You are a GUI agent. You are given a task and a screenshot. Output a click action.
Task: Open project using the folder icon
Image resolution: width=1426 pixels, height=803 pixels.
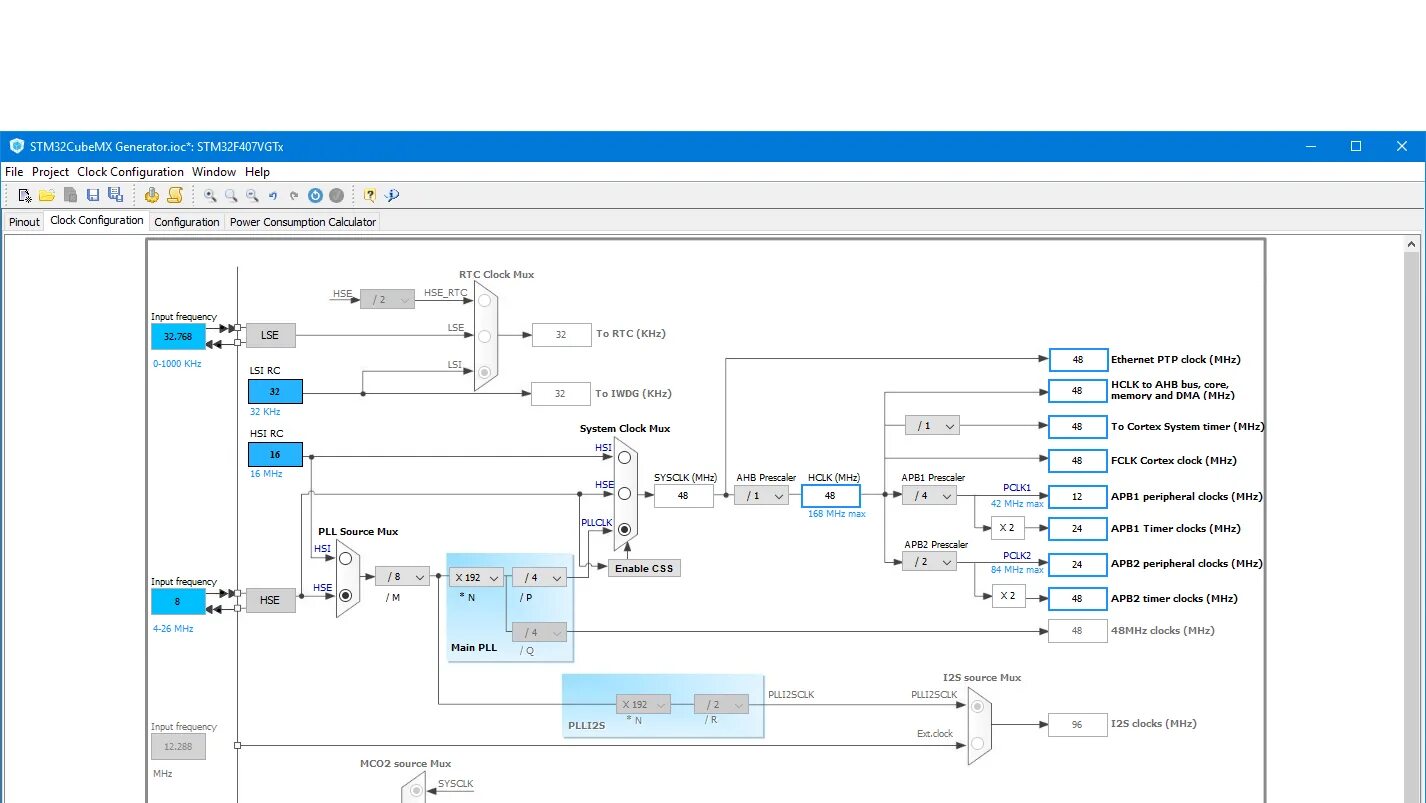point(47,195)
